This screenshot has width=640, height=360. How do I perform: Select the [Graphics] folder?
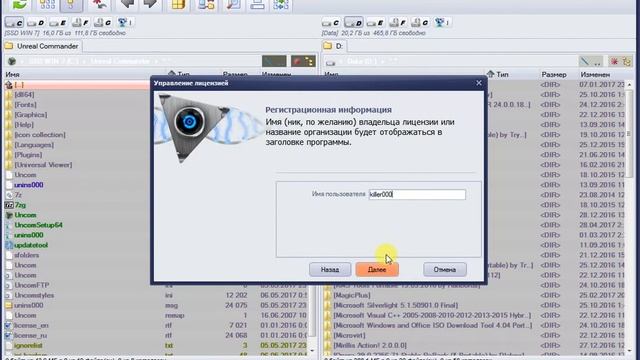coord(31,115)
